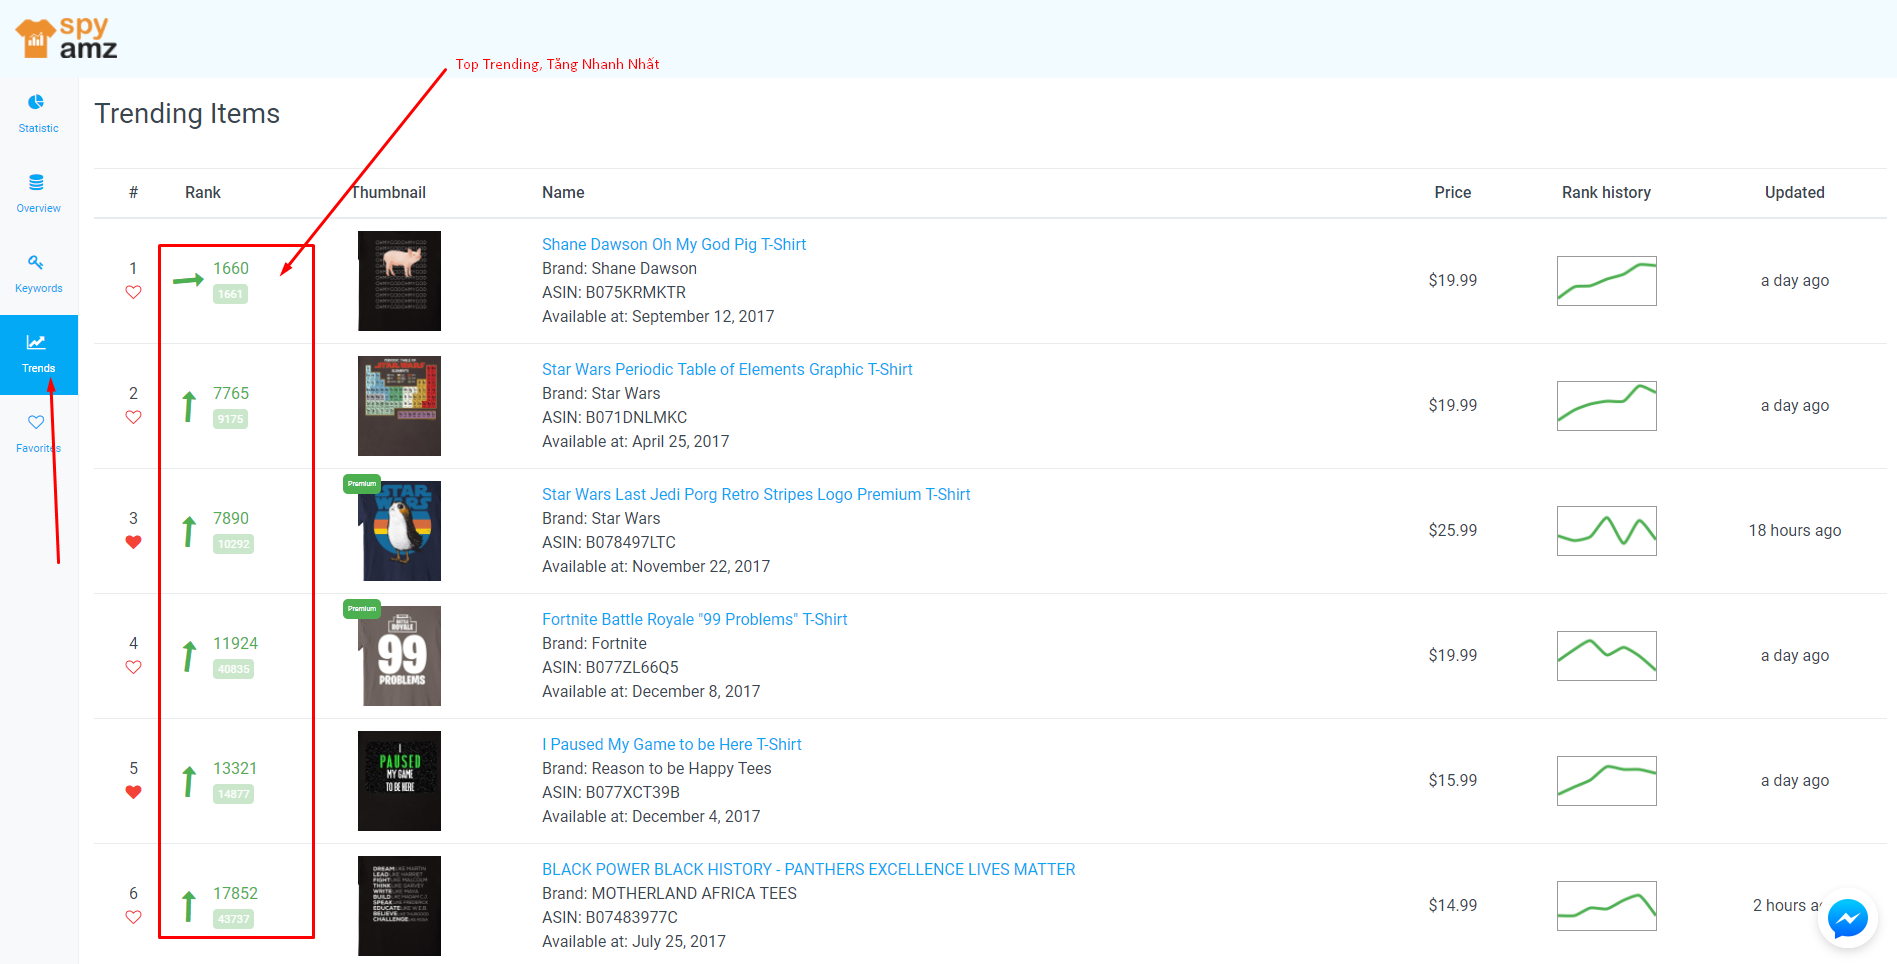Open Fortnite Battle Royale 99 Problems link

pos(694,619)
